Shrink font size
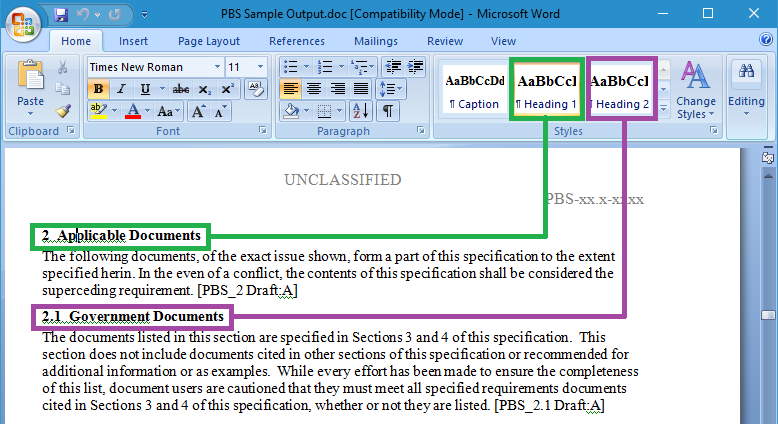778x424 pixels. pyautogui.click(x=220, y=111)
